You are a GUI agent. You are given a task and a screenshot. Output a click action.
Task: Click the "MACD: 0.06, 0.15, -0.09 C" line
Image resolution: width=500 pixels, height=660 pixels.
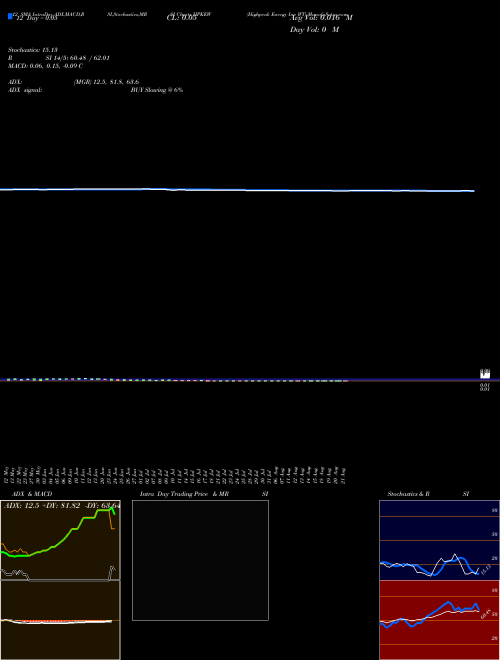tap(45, 66)
